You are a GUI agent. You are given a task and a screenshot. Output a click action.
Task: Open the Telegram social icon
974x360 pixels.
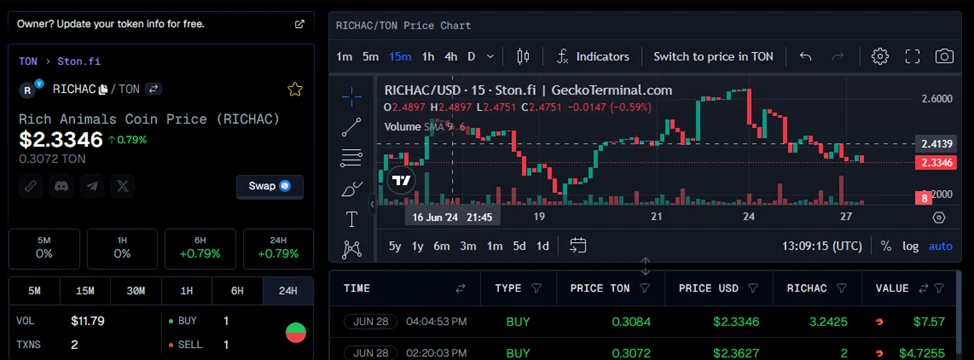tap(92, 186)
